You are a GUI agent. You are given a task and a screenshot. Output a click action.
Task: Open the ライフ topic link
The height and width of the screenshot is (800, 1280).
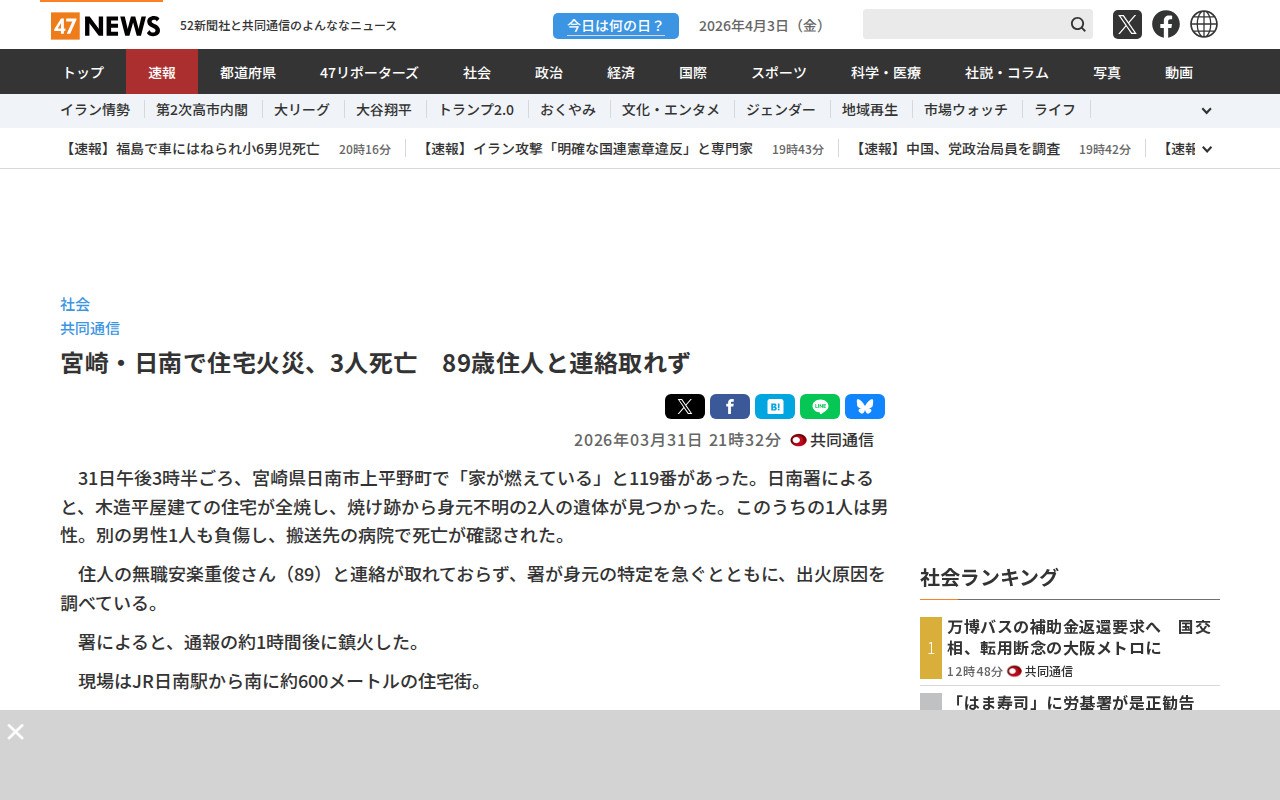(1055, 110)
